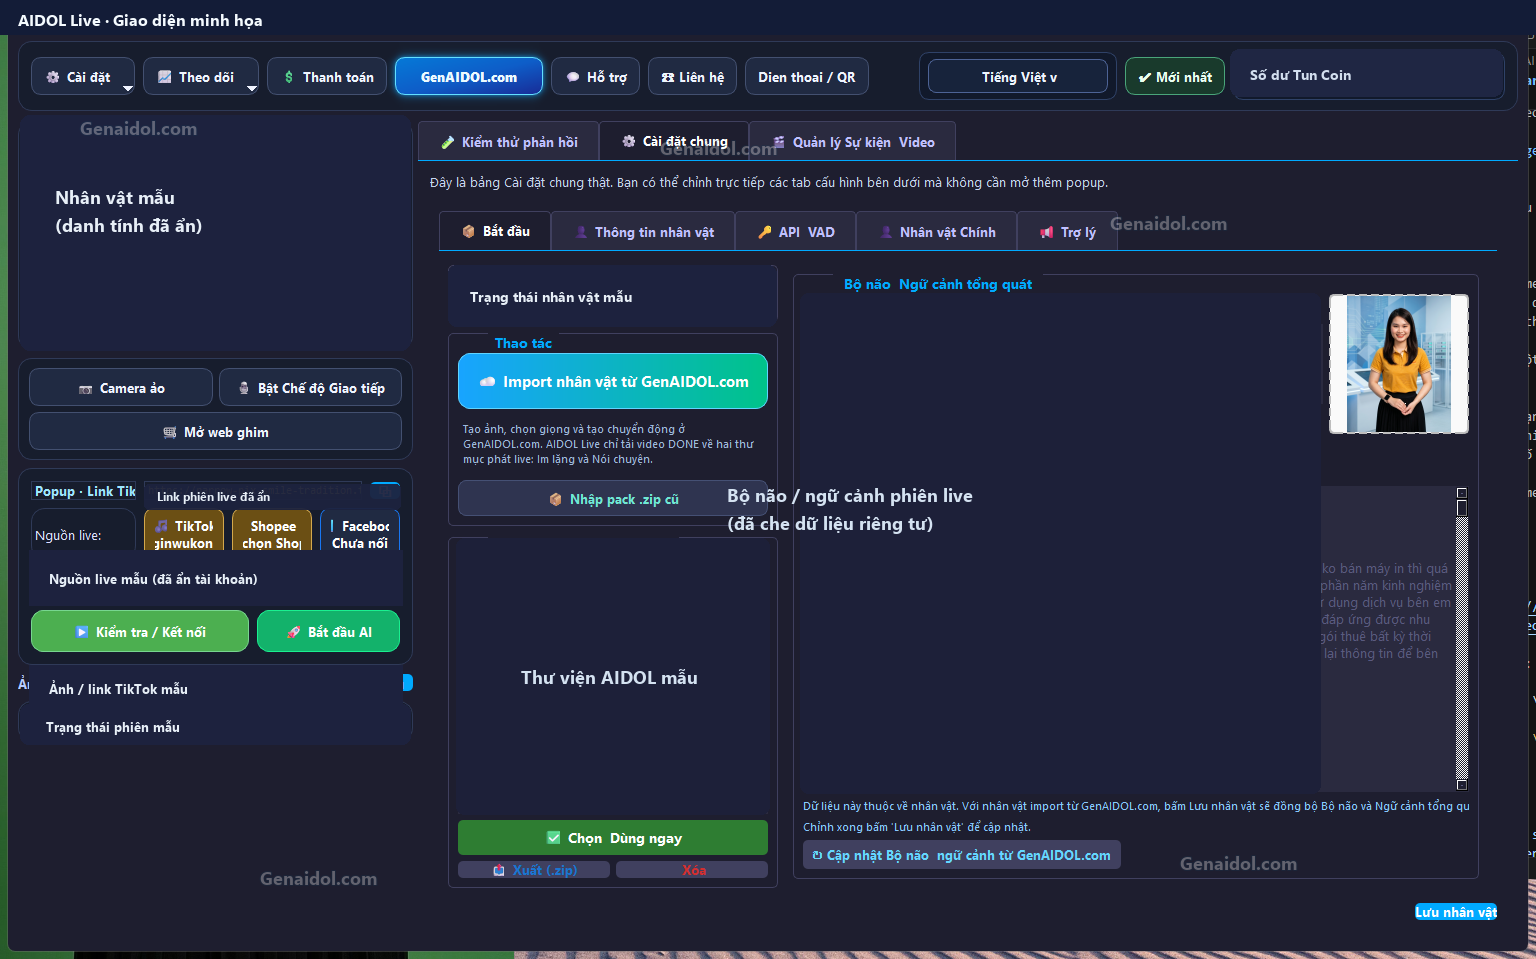Select Facebook as live source
The image size is (1536, 959).
[360, 531]
